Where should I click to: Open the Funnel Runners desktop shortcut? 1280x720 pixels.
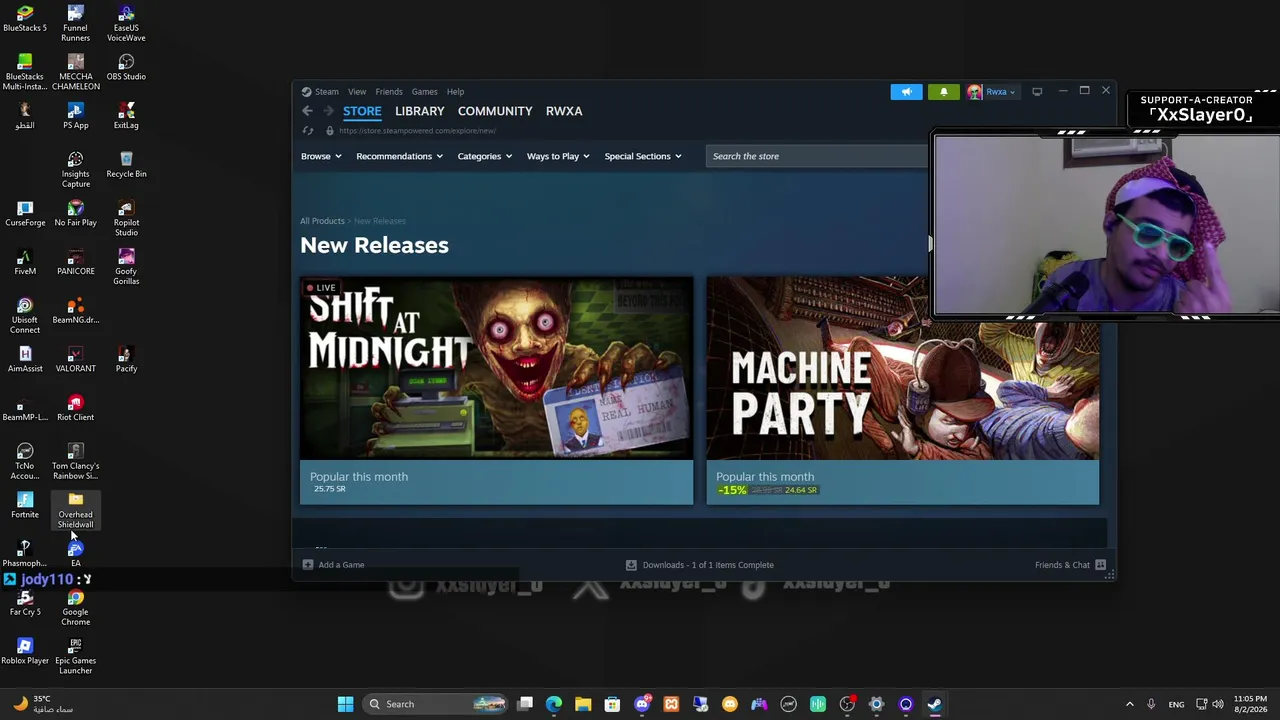pos(75,23)
